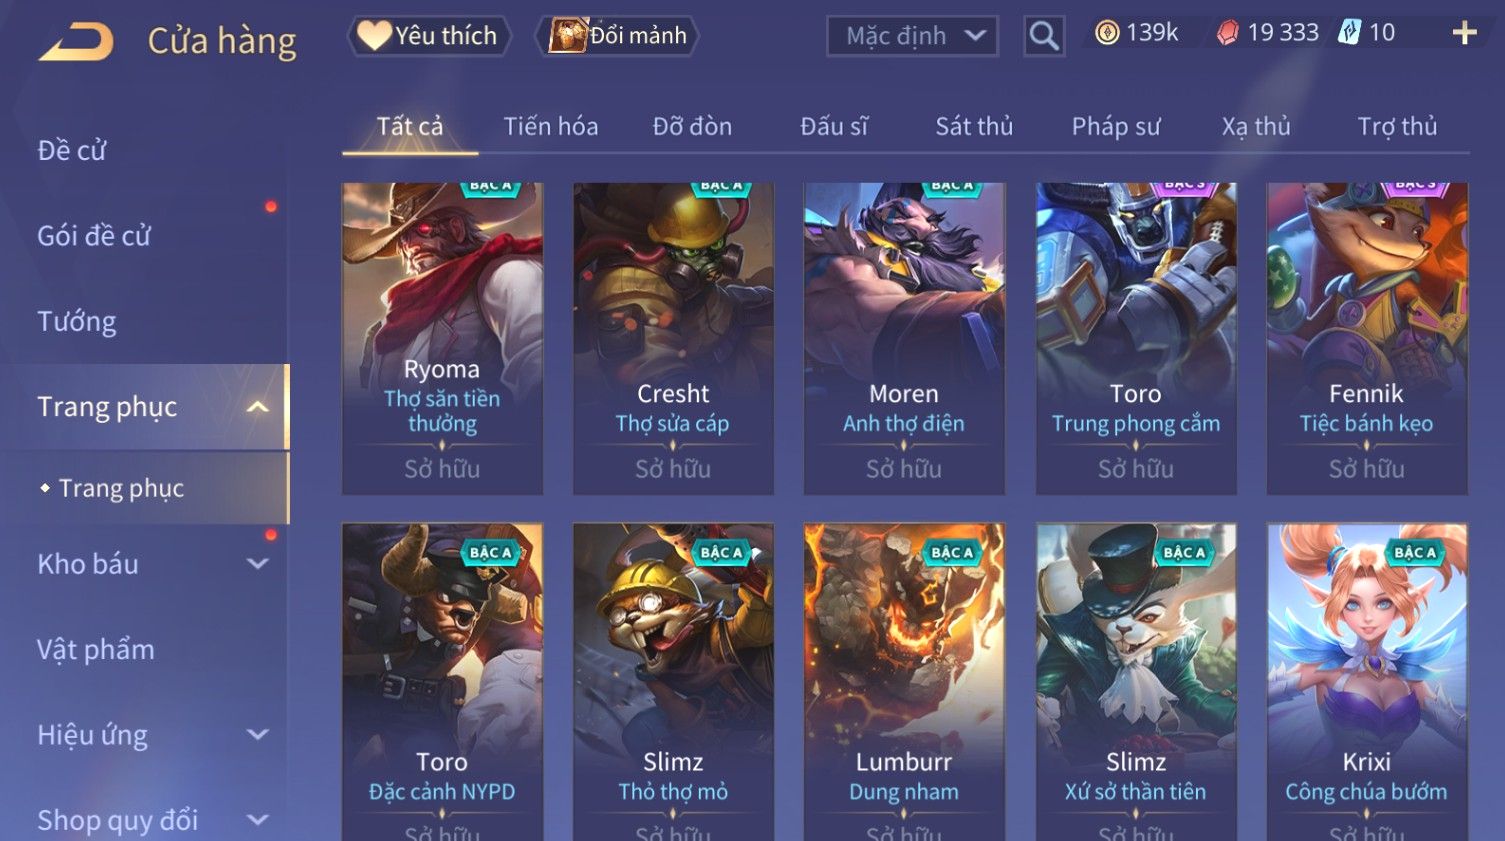1505x841 pixels.
Task: Click the gold coin balance icon
Action: point(1106,33)
